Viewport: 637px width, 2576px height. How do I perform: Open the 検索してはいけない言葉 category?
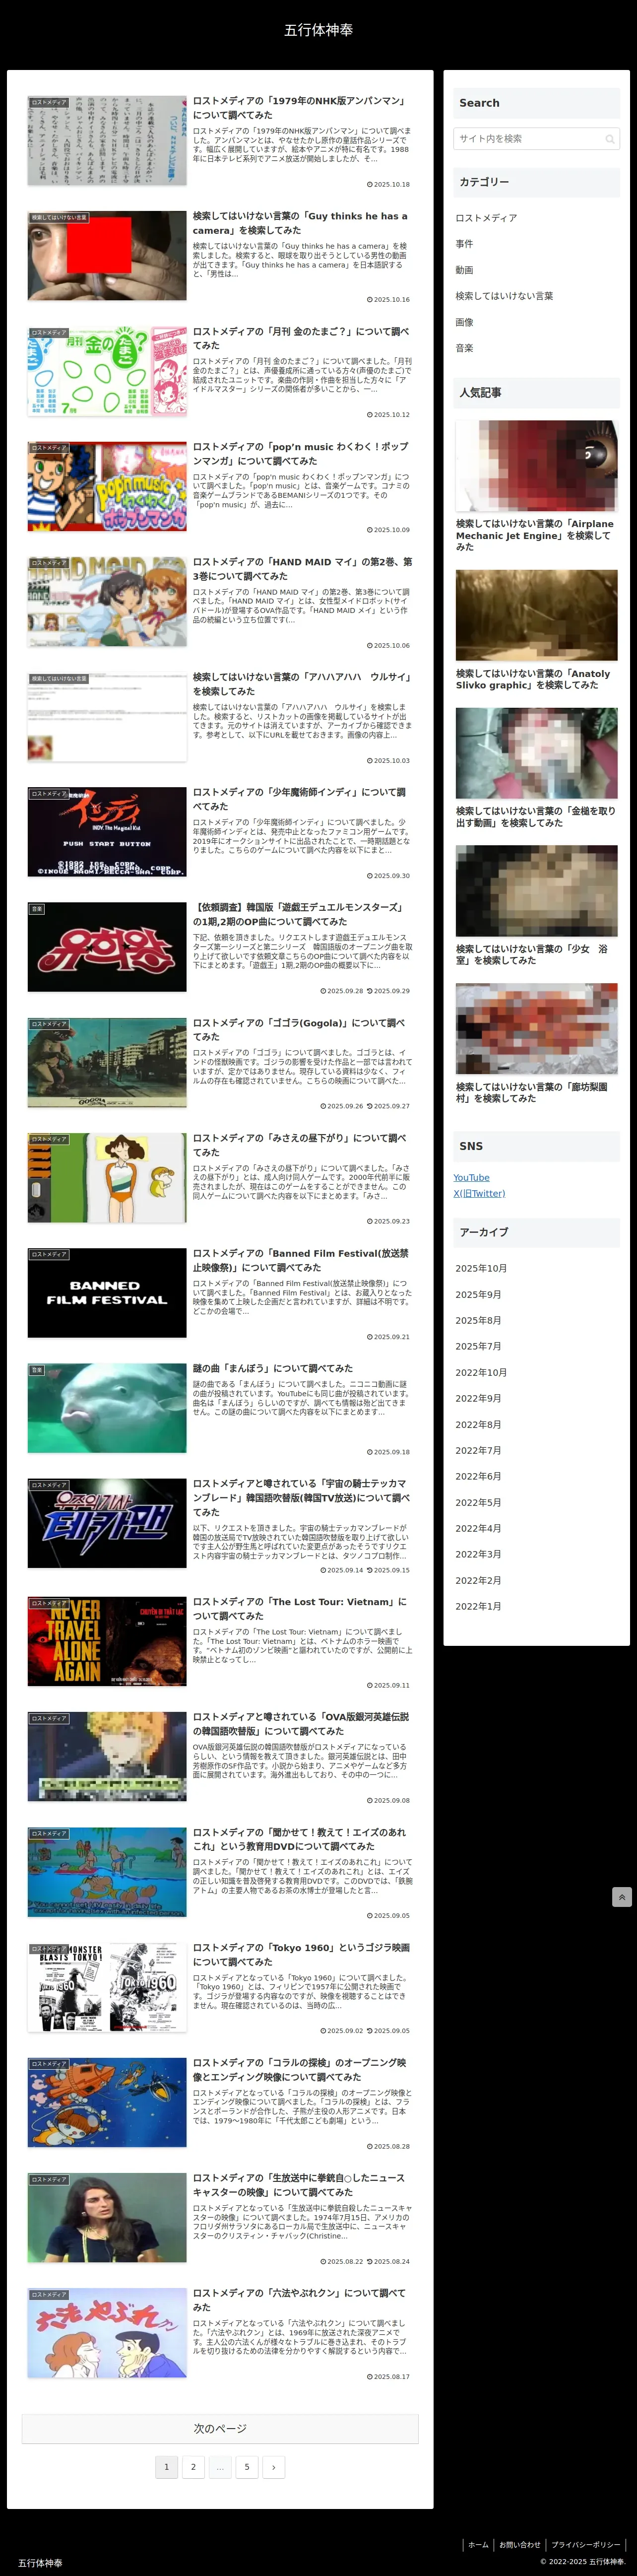pyautogui.click(x=504, y=296)
